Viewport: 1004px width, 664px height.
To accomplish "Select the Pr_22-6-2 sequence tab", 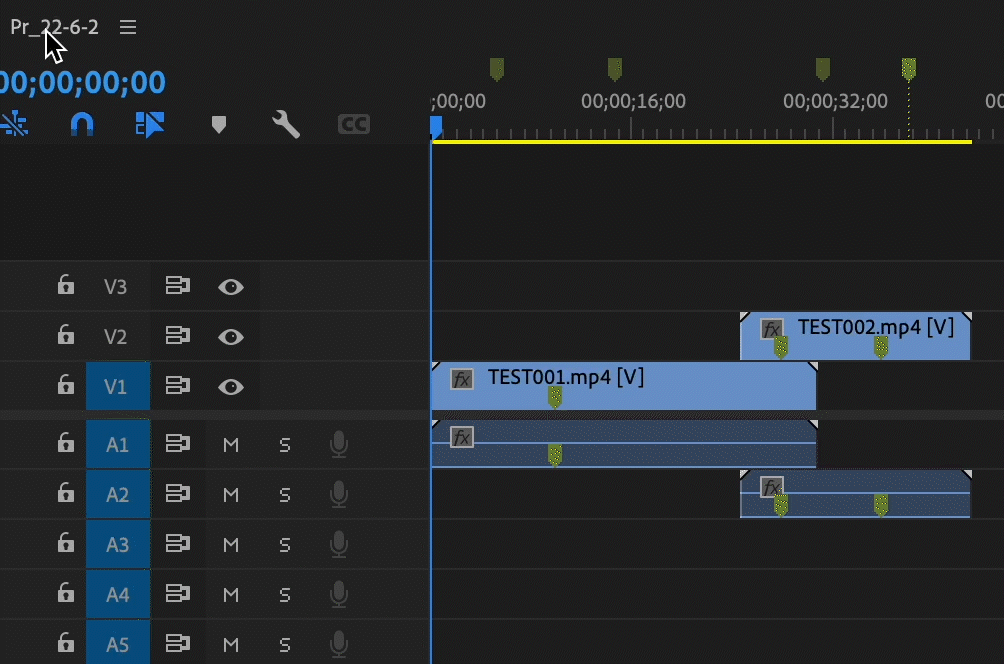I will (54, 27).
